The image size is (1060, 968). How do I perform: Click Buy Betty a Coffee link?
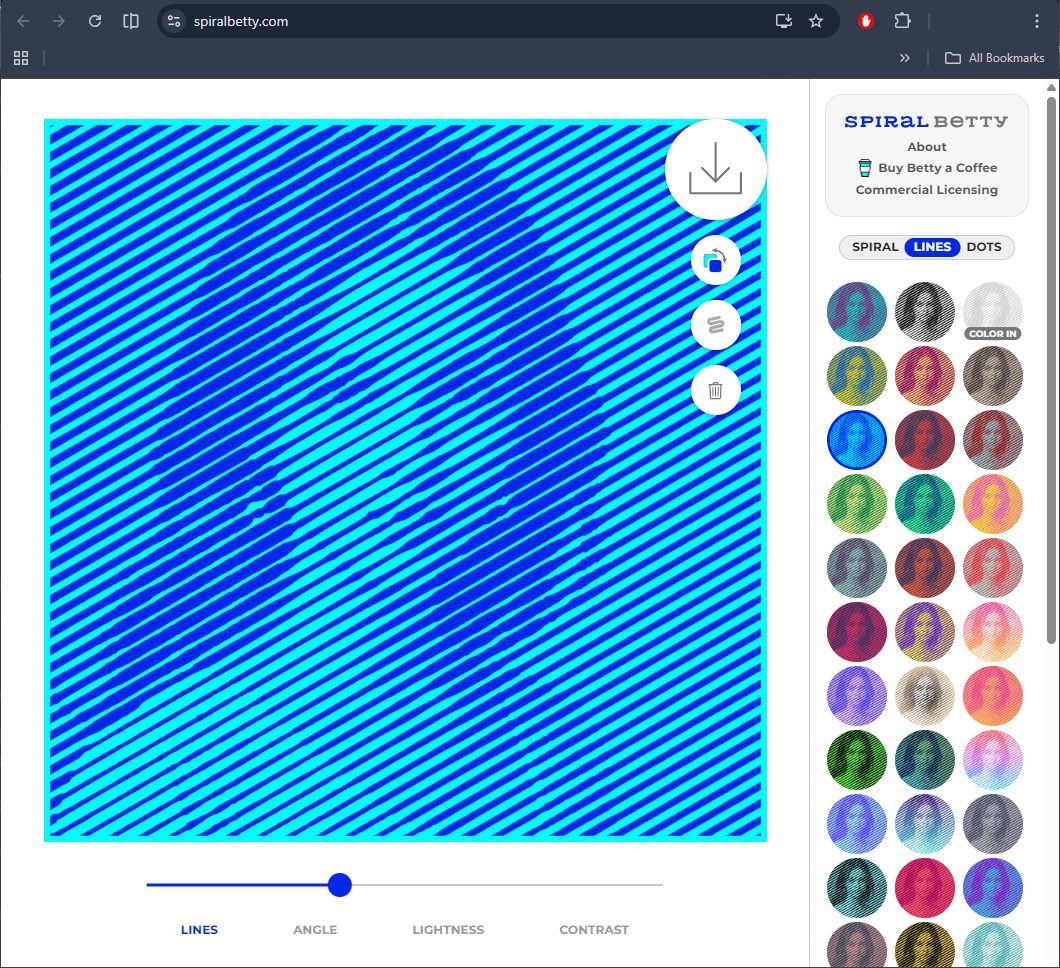click(x=937, y=168)
